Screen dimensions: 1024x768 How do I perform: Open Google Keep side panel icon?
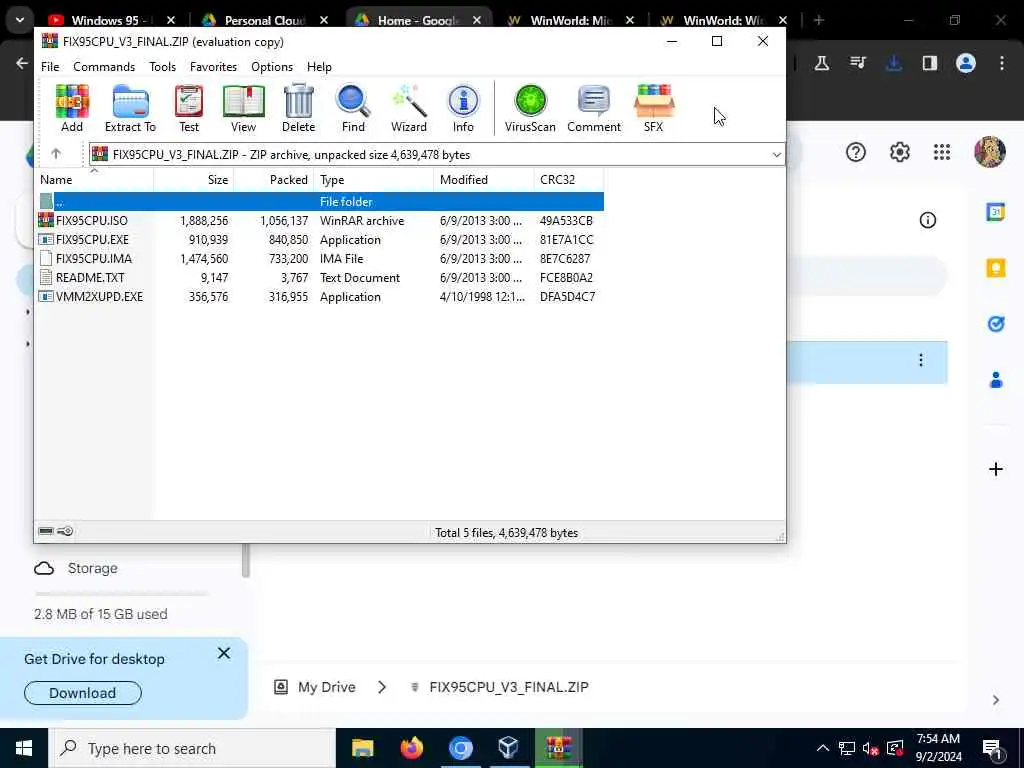[996, 268]
